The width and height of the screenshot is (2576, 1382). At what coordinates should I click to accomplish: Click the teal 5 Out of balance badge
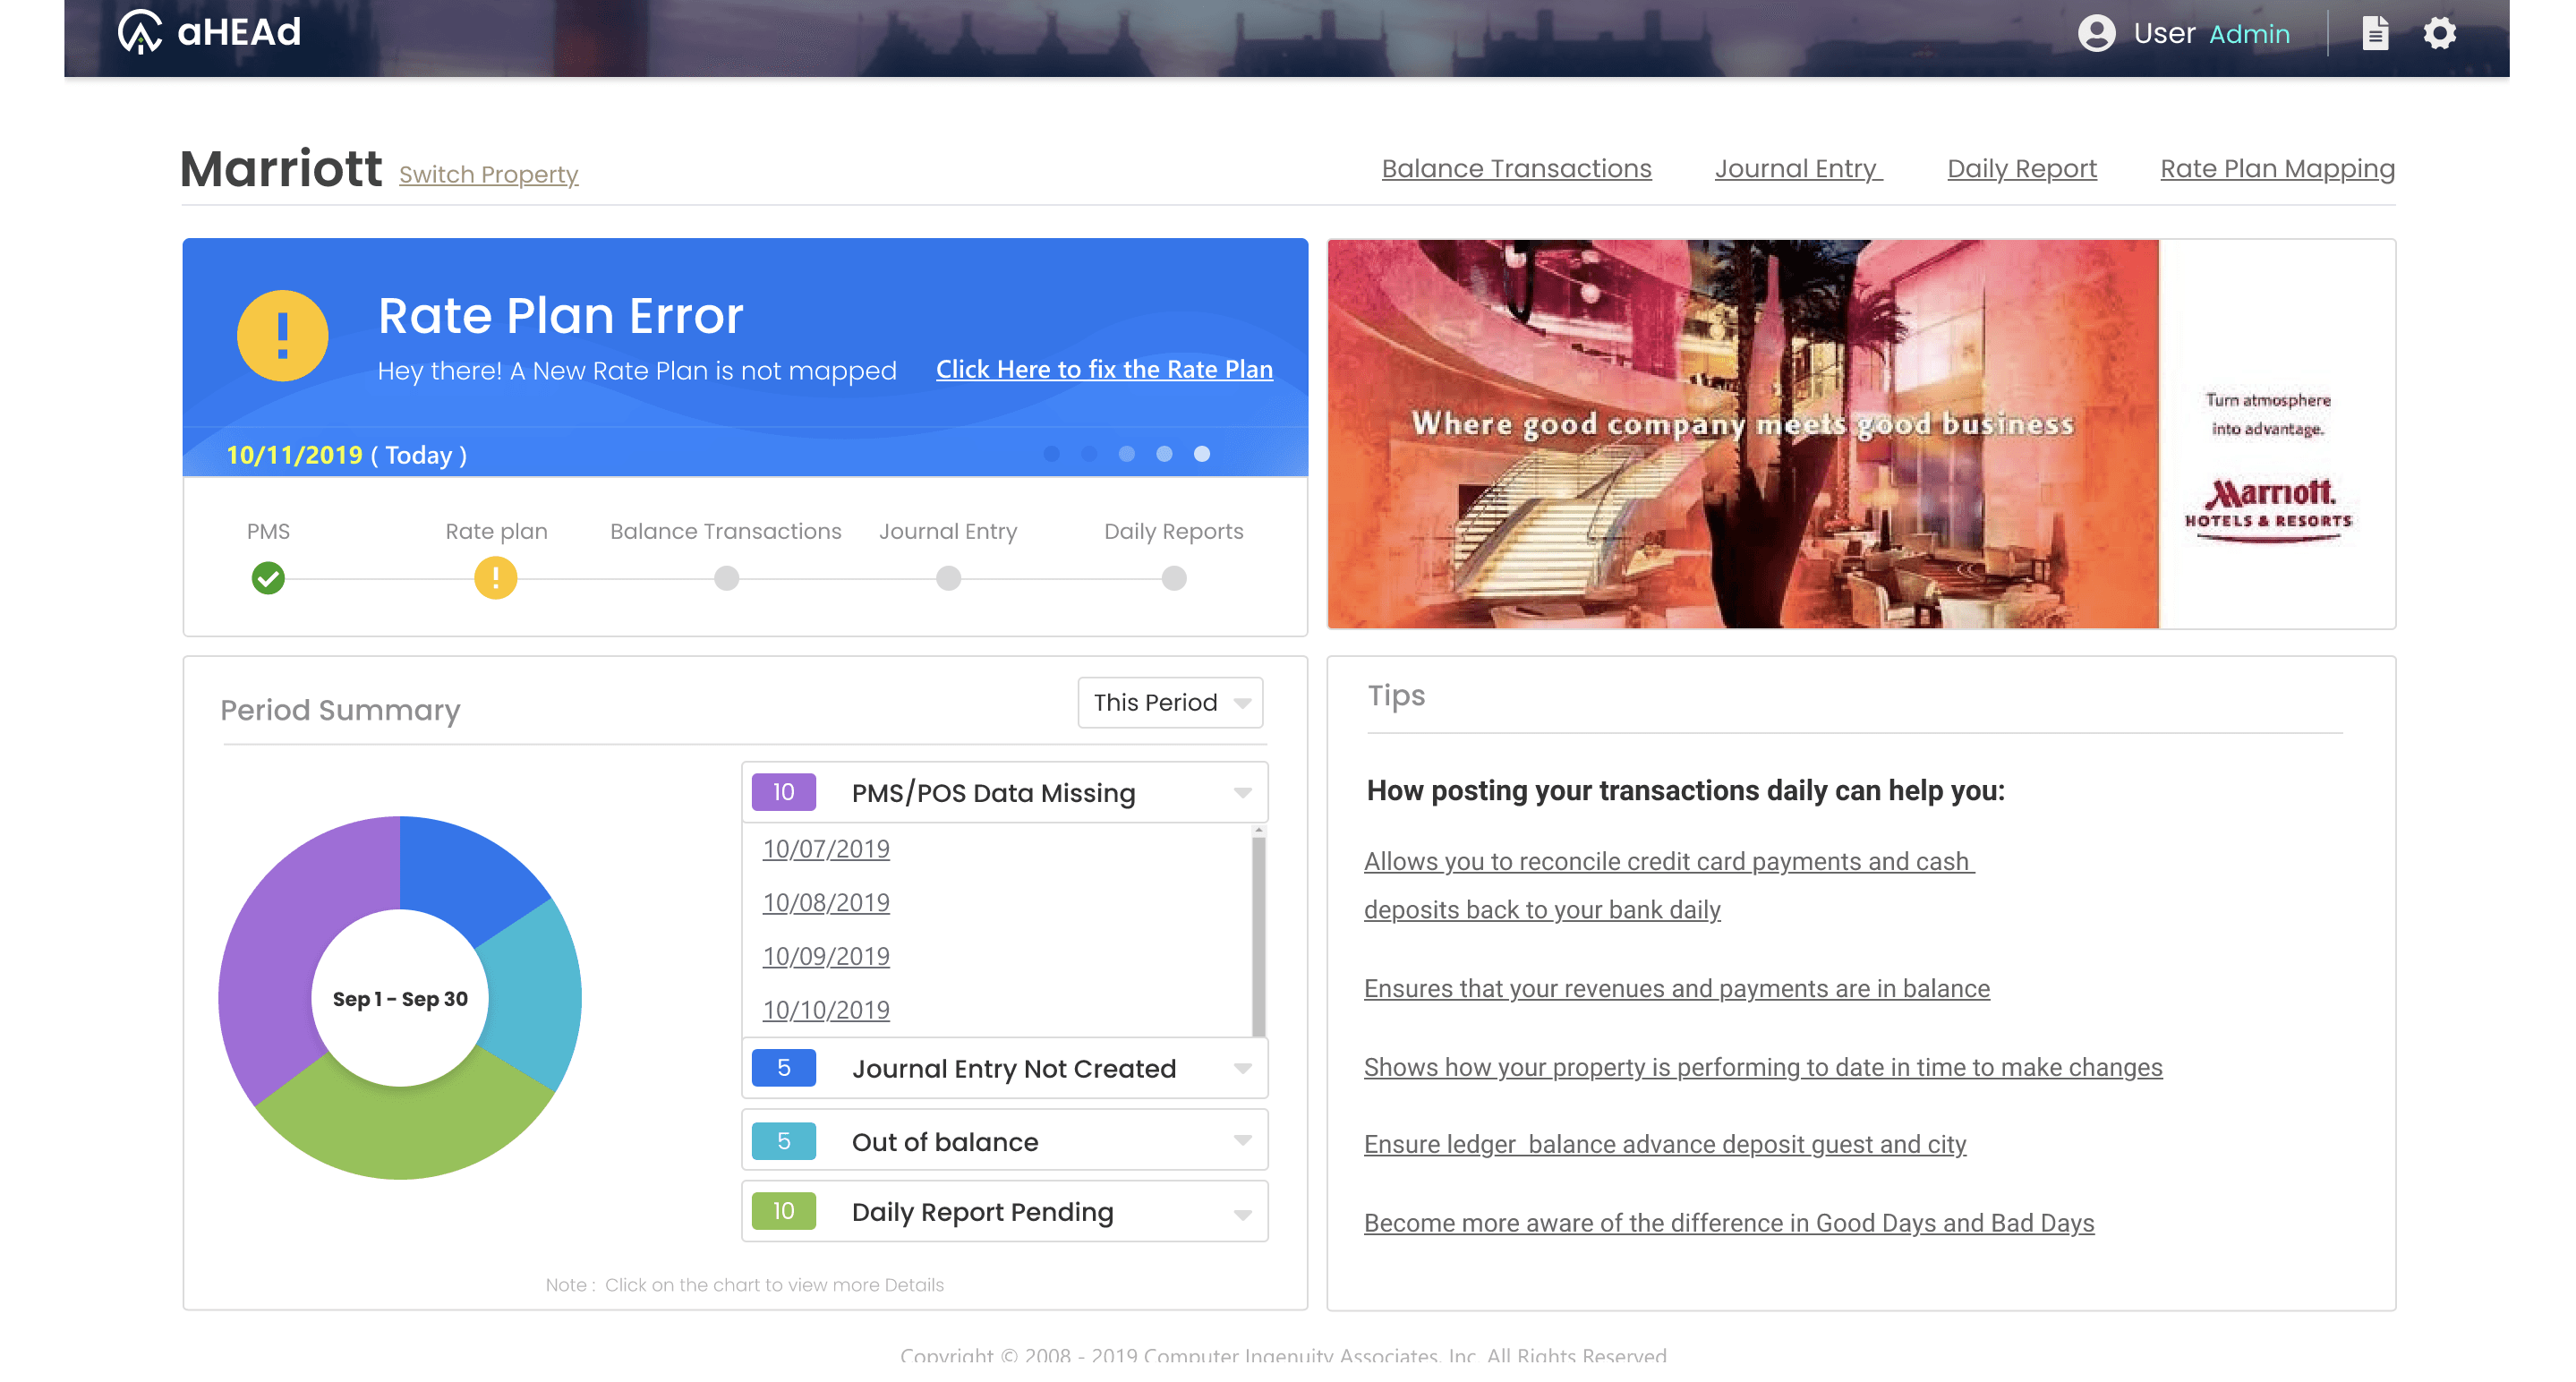tap(783, 1141)
